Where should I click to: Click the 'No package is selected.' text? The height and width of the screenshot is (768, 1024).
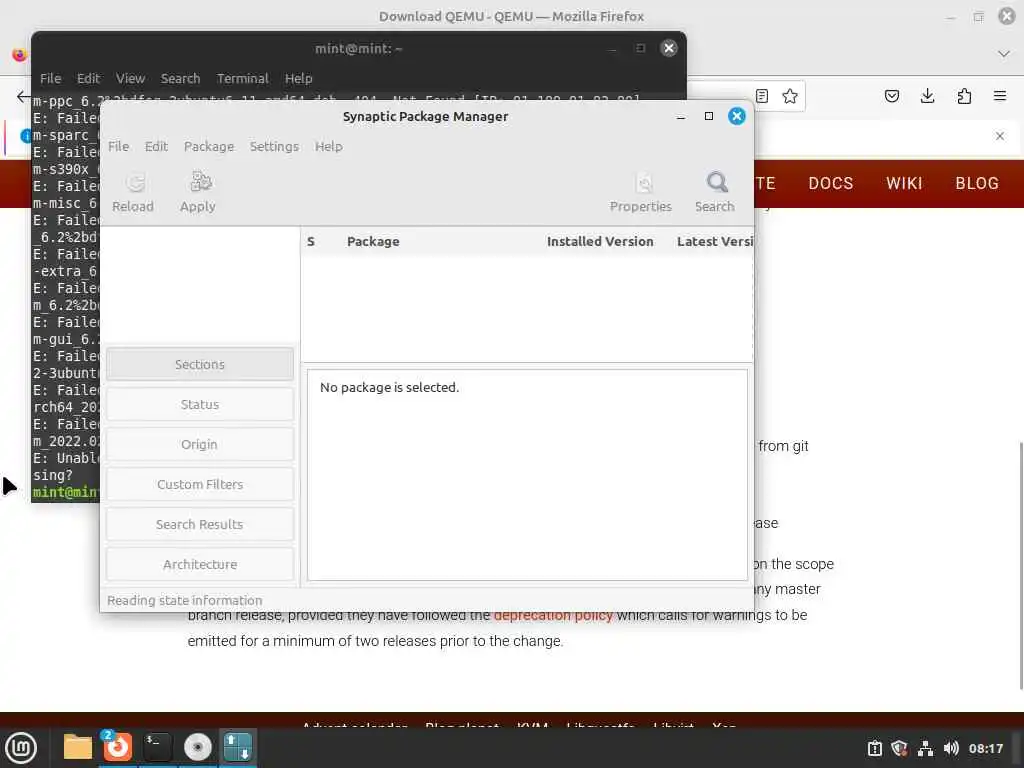(389, 387)
